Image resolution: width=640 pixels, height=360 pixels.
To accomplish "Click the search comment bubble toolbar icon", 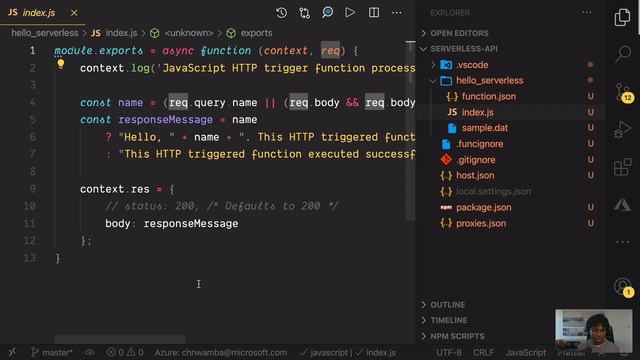I will click(x=327, y=13).
